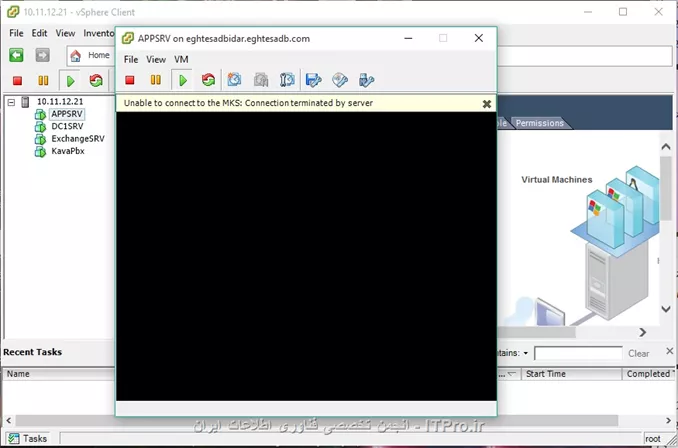Minimize the APPSRV console window
This screenshot has height=448, width=678.
pos(408,38)
